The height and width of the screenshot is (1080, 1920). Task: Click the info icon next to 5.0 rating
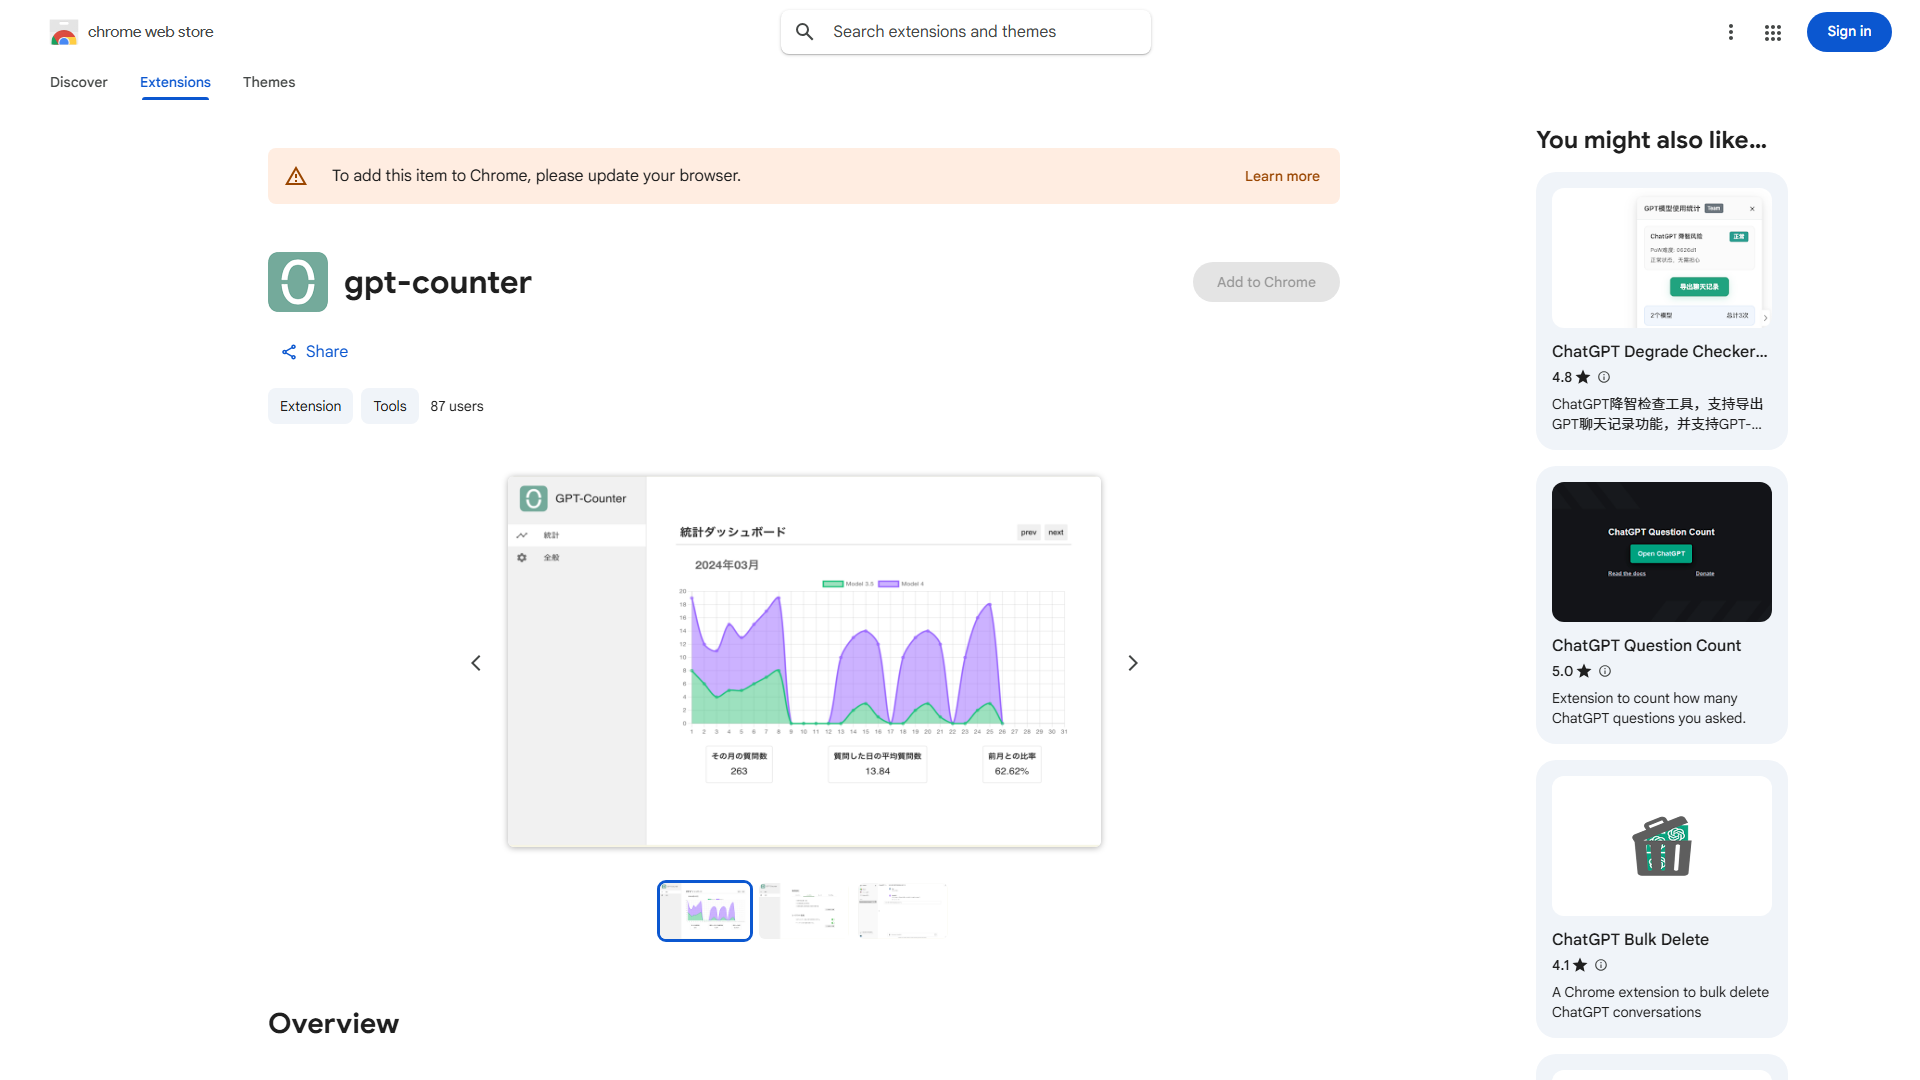[1604, 671]
